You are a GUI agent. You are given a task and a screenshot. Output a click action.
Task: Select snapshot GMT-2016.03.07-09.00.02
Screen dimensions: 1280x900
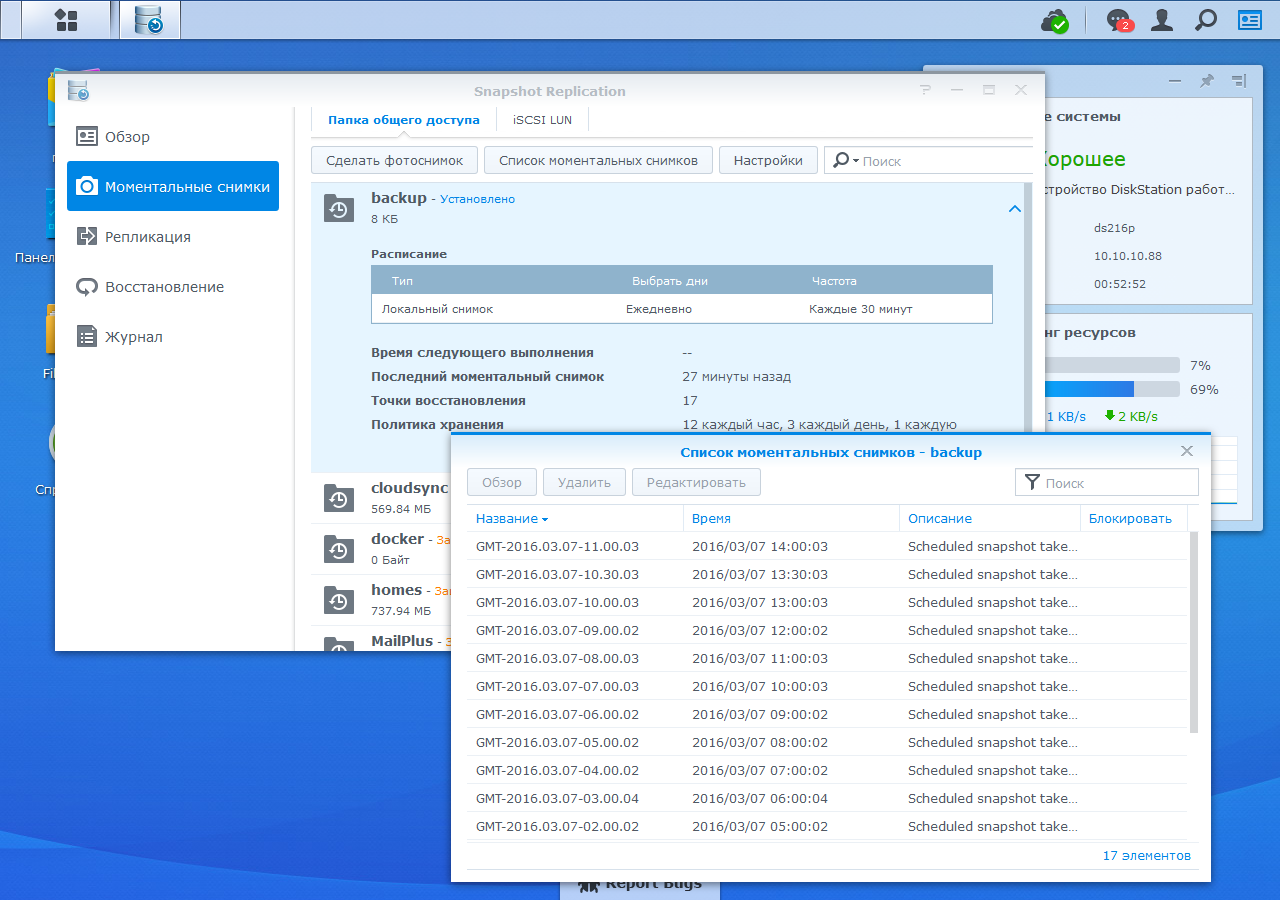(x=827, y=631)
